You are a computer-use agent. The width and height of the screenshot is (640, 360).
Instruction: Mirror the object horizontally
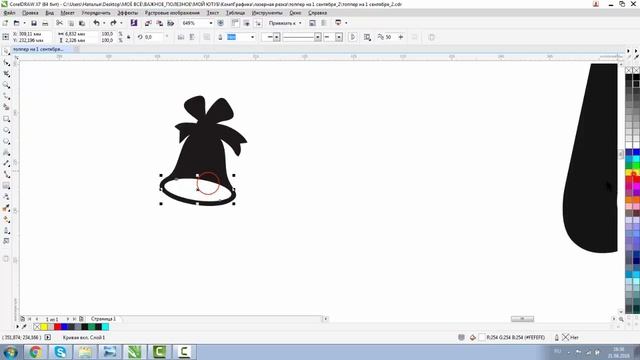[181, 37]
